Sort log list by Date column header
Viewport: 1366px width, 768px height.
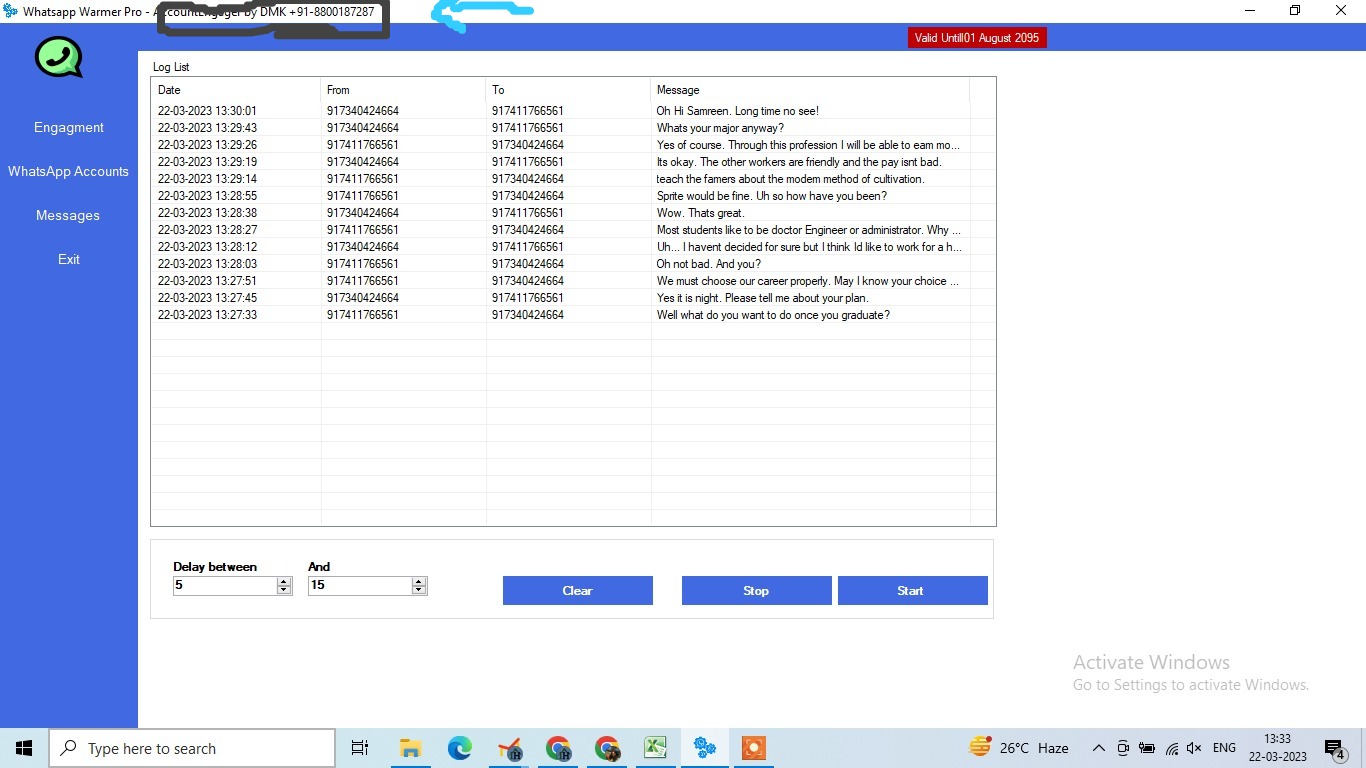(236, 90)
